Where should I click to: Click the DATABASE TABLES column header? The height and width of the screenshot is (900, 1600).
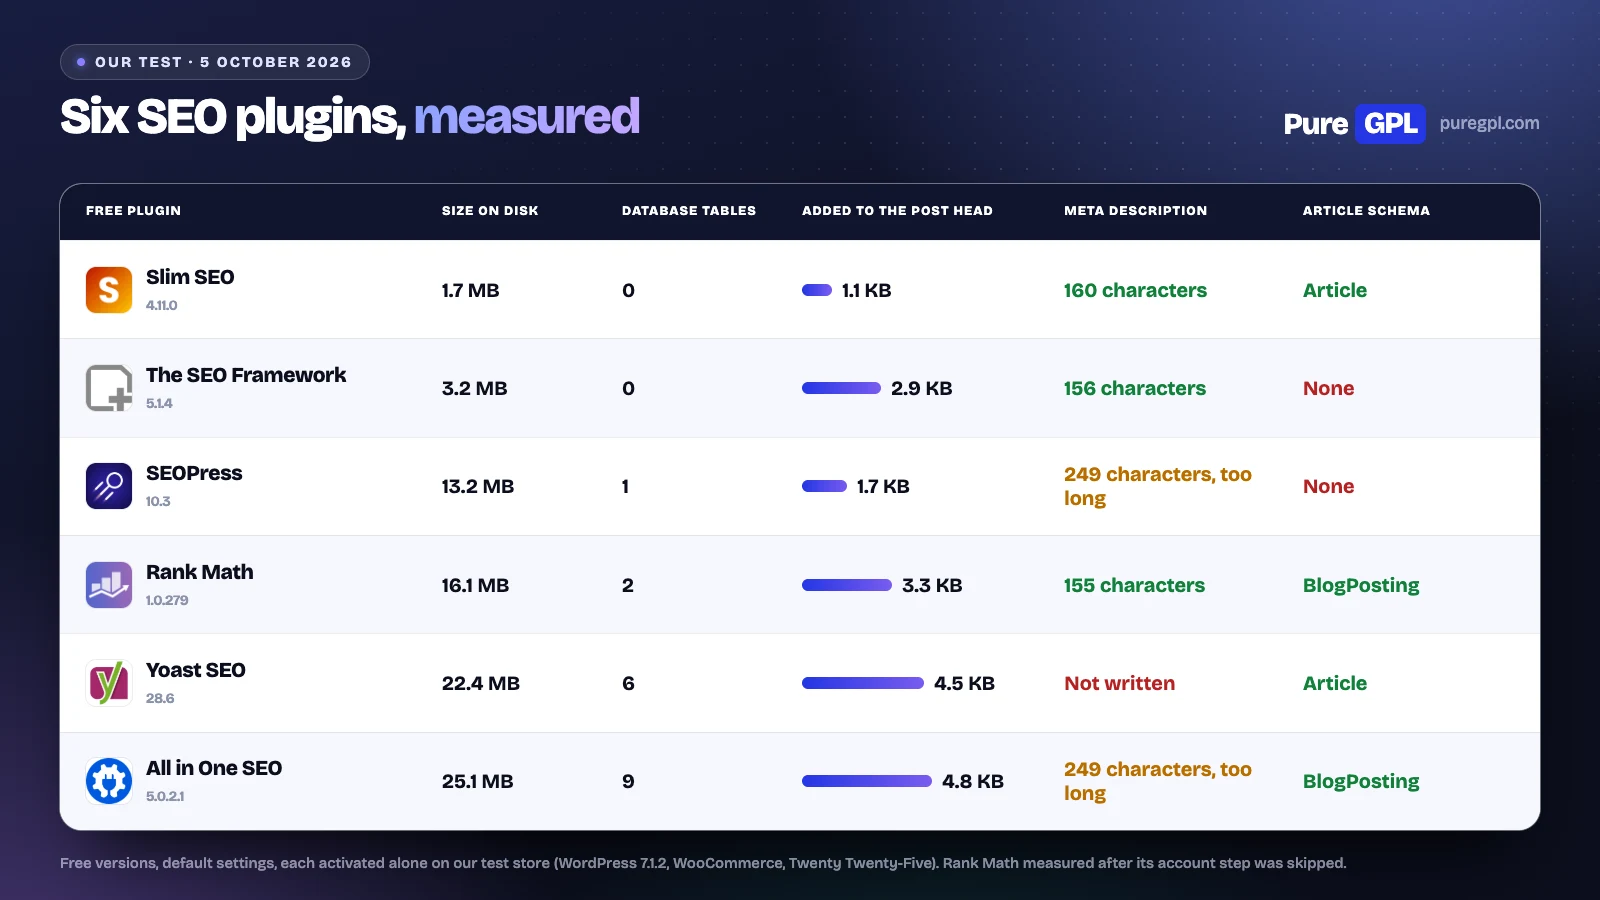point(689,211)
